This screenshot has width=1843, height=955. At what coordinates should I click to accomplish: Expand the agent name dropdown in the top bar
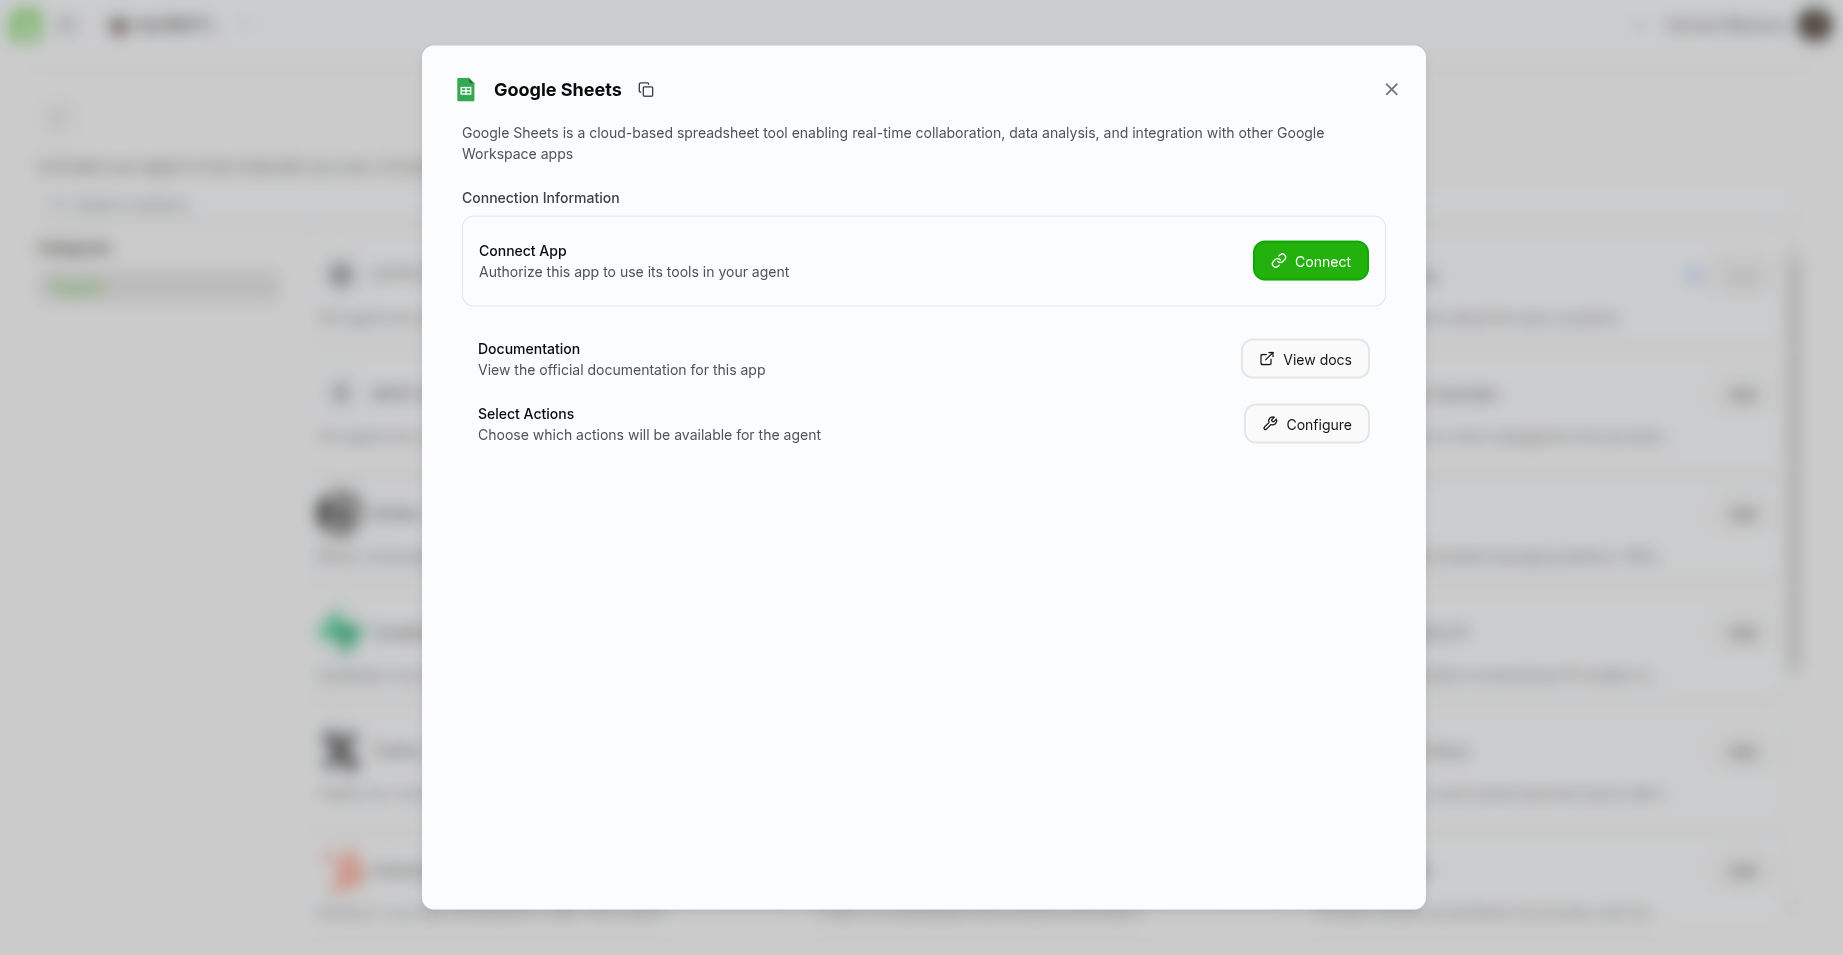(243, 24)
